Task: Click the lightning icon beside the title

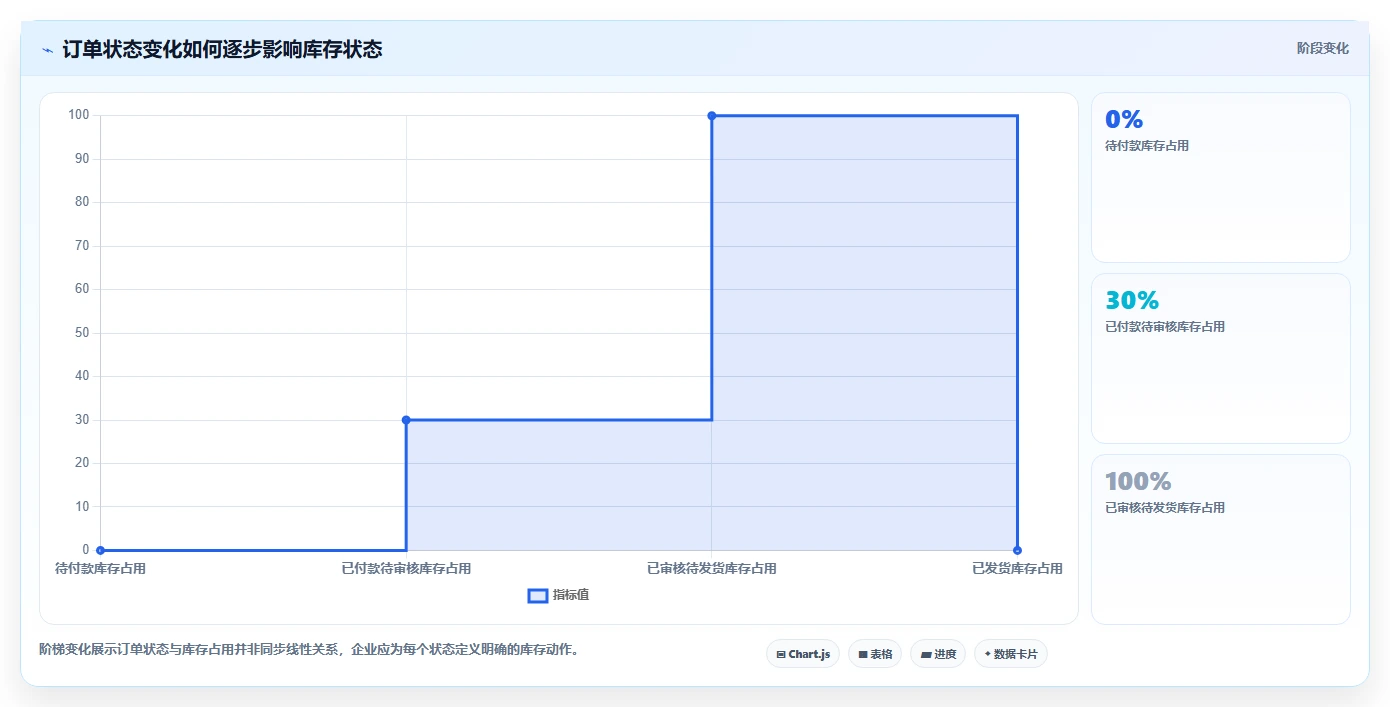Action: click(x=47, y=50)
